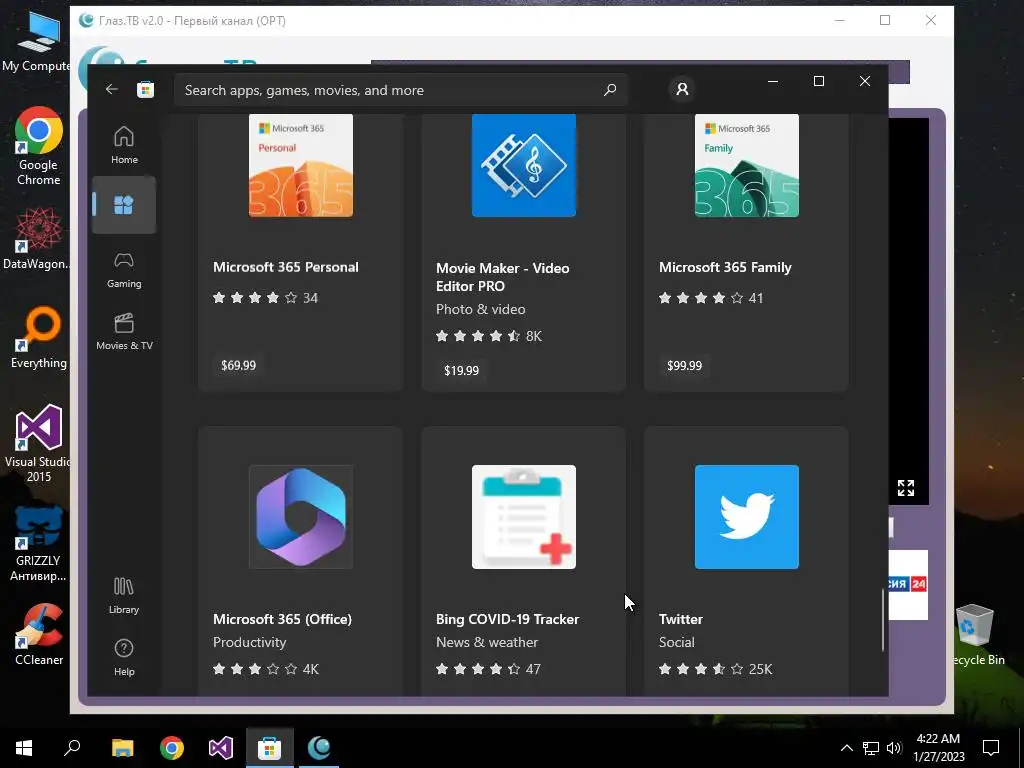
Task: Open Movies & TV section
Action: click(x=124, y=332)
